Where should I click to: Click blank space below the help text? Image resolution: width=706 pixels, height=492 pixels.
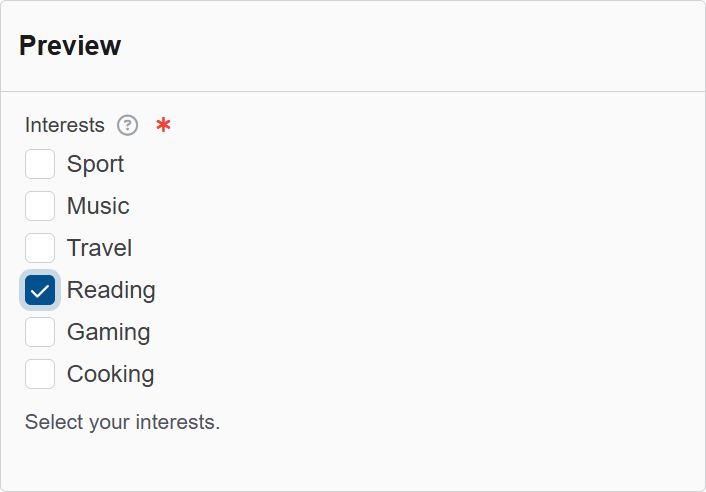click(353, 460)
